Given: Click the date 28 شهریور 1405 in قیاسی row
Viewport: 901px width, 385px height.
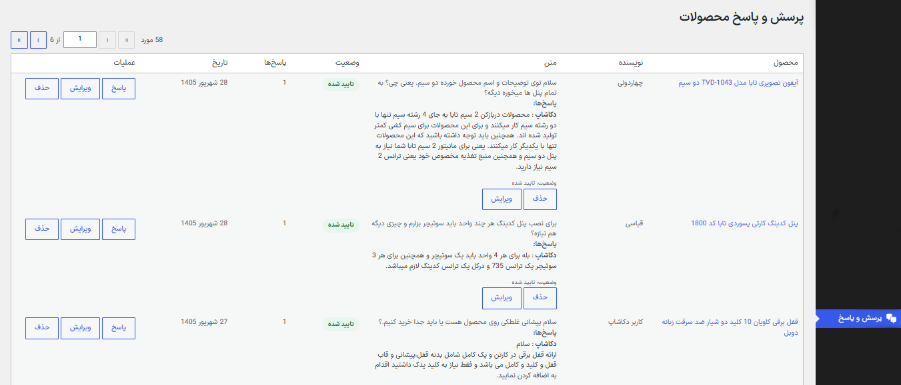Looking at the screenshot, I should pyautogui.click(x=204, y=223).
